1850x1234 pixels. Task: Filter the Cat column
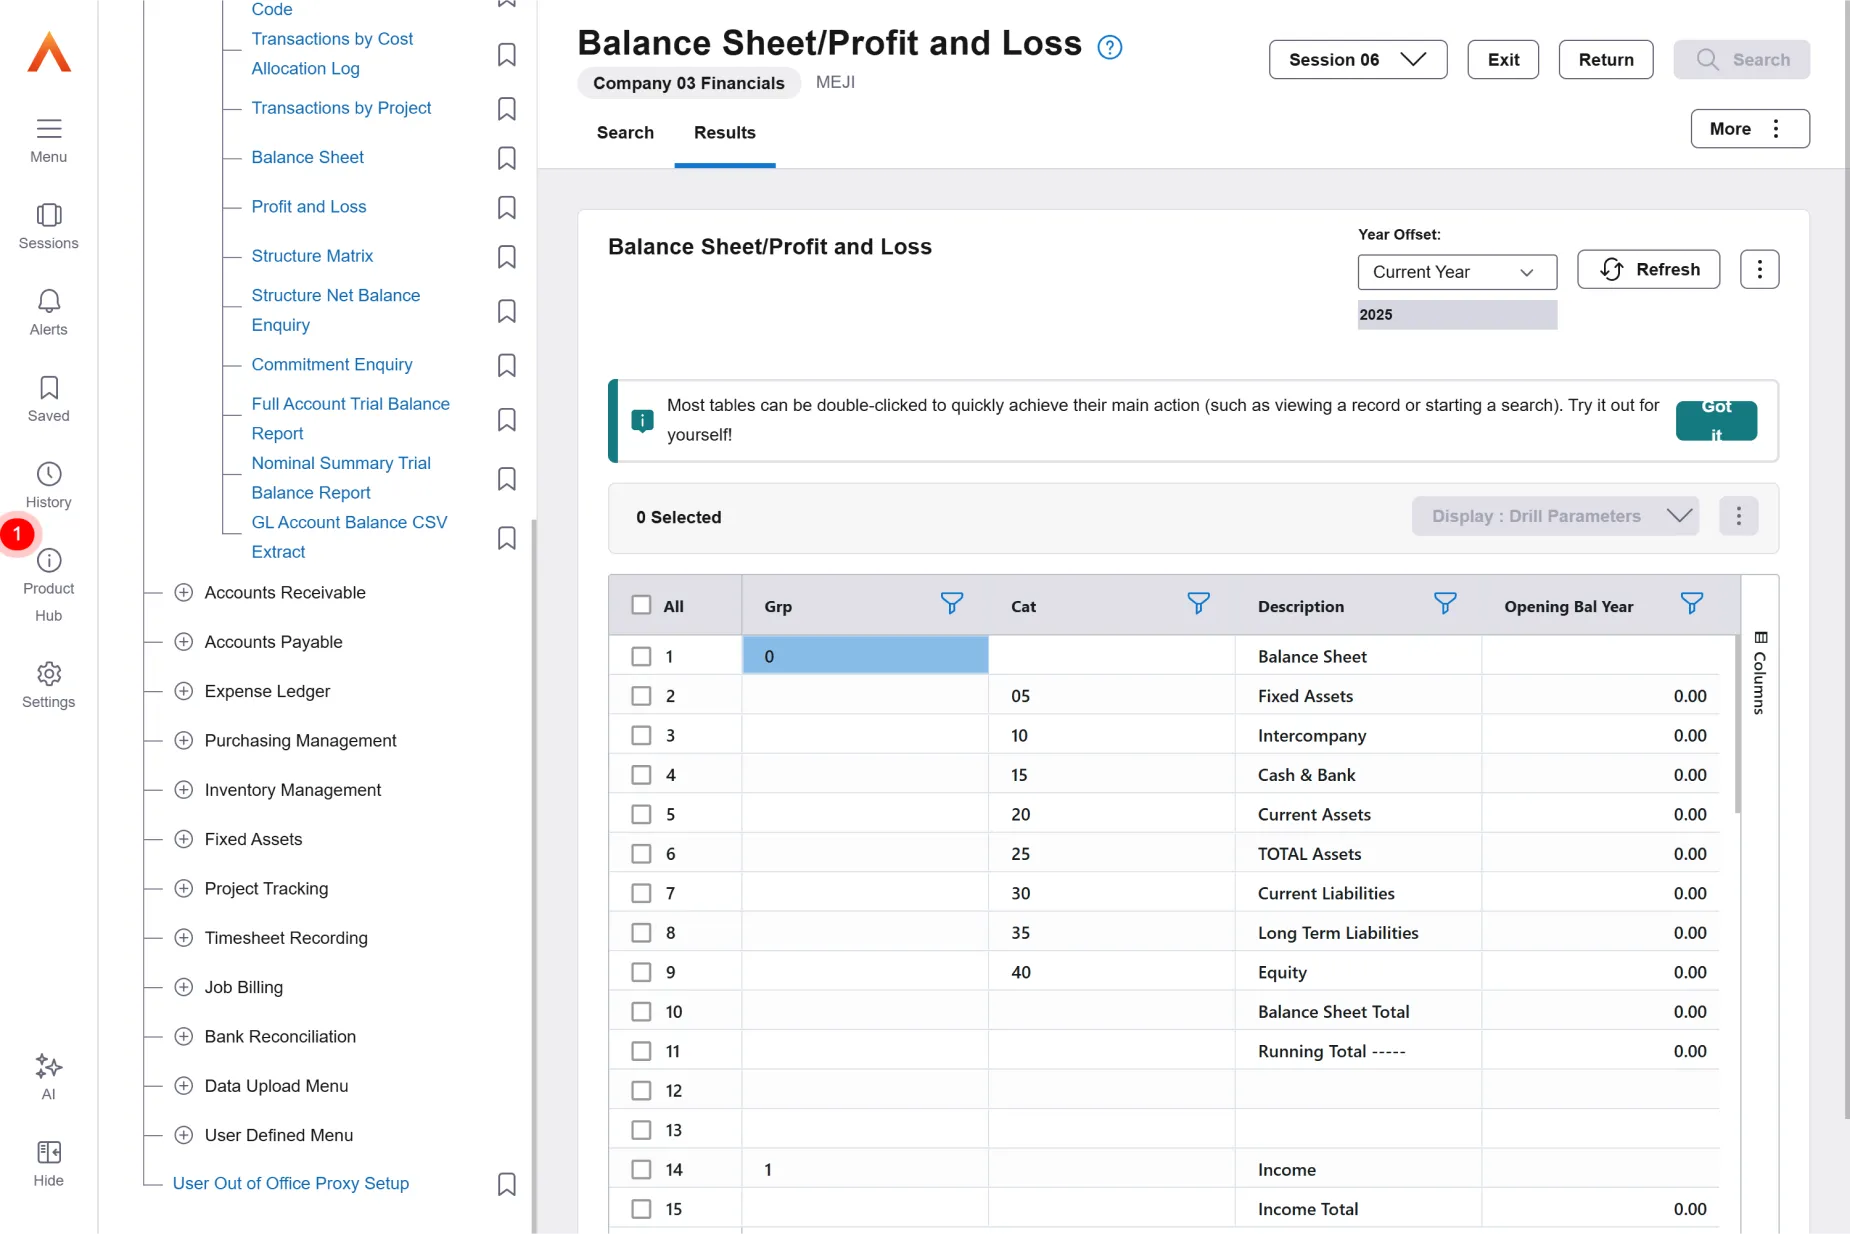coord(1198,603)
